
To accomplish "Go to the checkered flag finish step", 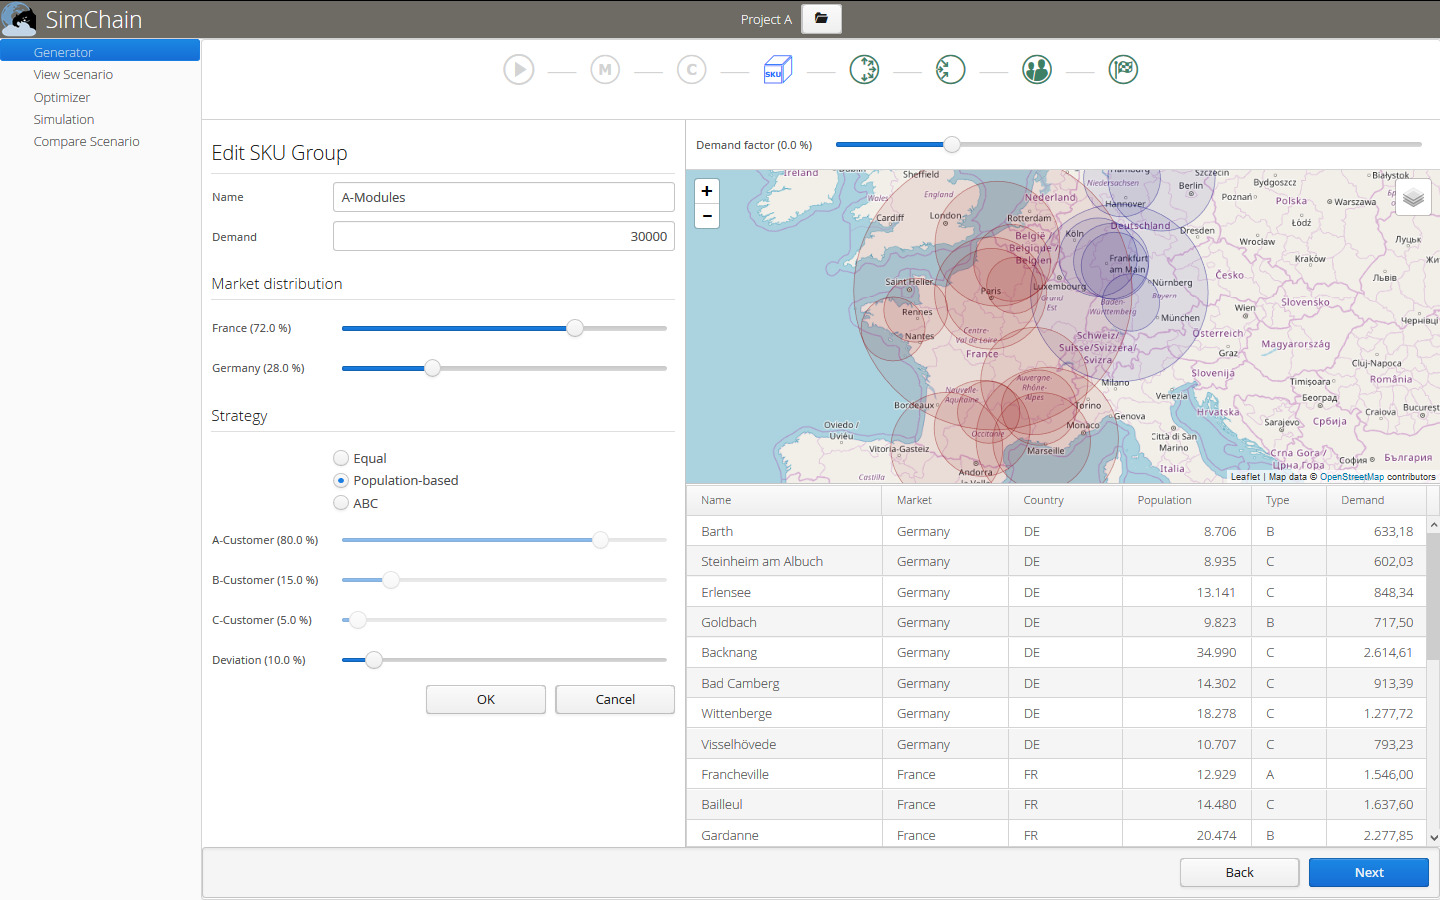I will (1123, 70).
